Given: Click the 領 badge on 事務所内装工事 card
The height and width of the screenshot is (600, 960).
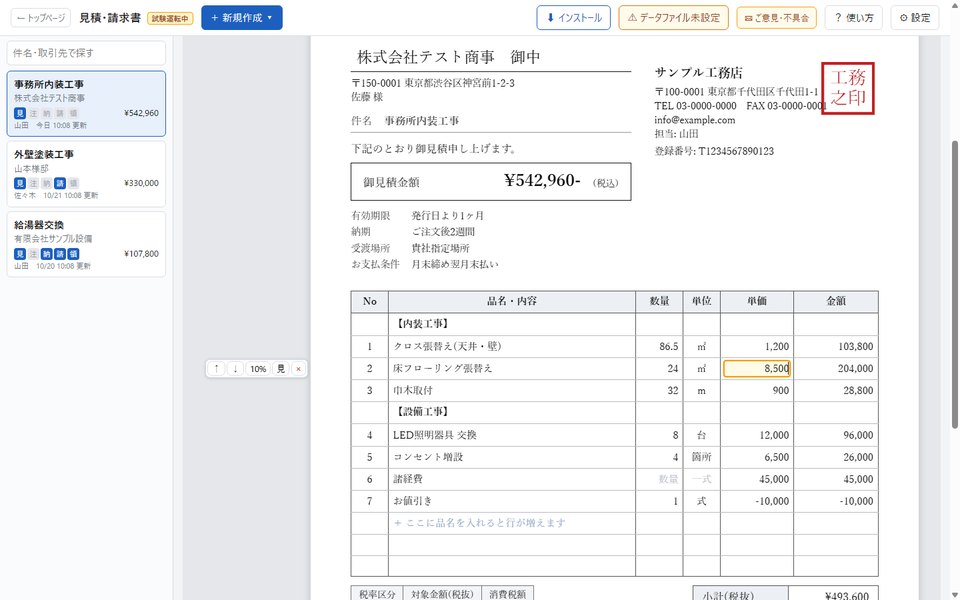Looking at the screenshot, I should click(73, 113).
